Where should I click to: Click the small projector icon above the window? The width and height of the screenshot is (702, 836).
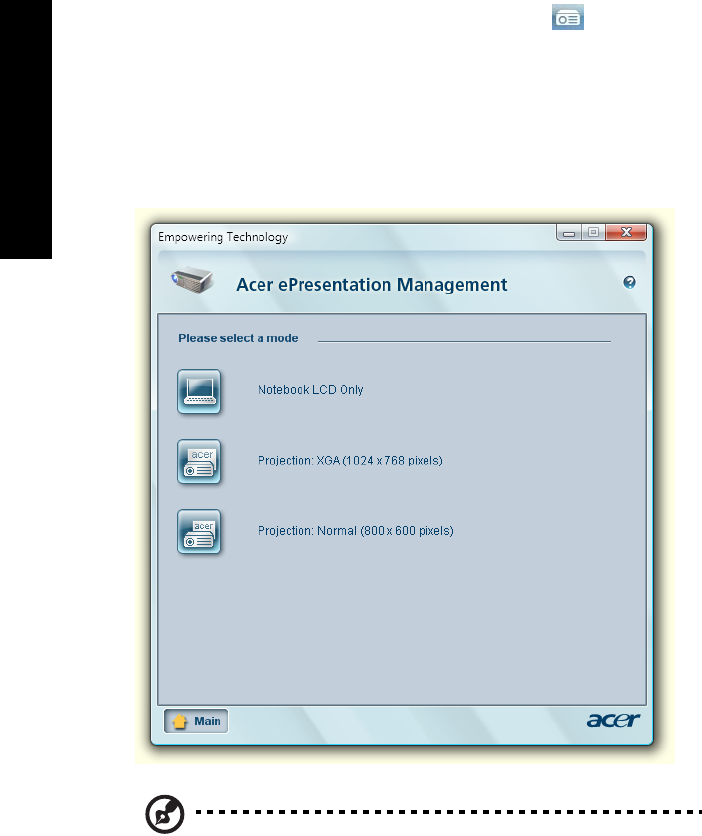tap(568, 17)
